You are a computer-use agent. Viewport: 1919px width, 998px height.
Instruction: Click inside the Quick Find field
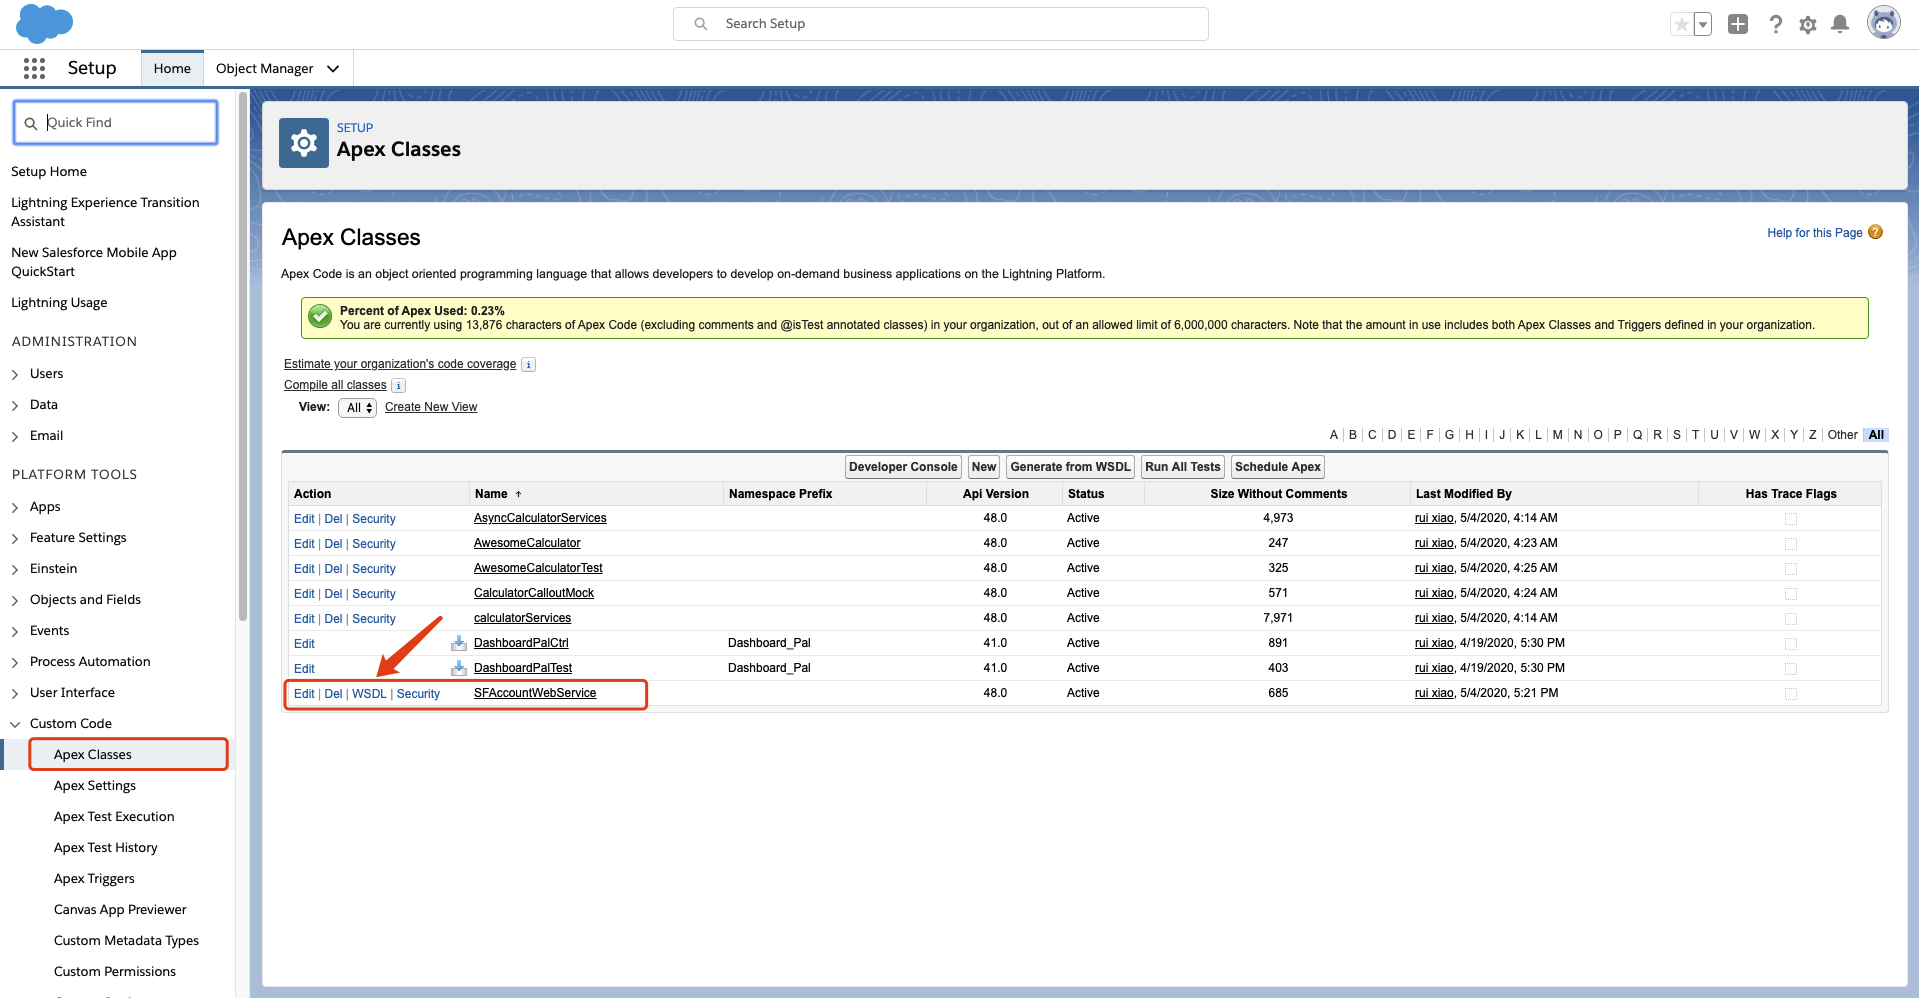[115, 122]
